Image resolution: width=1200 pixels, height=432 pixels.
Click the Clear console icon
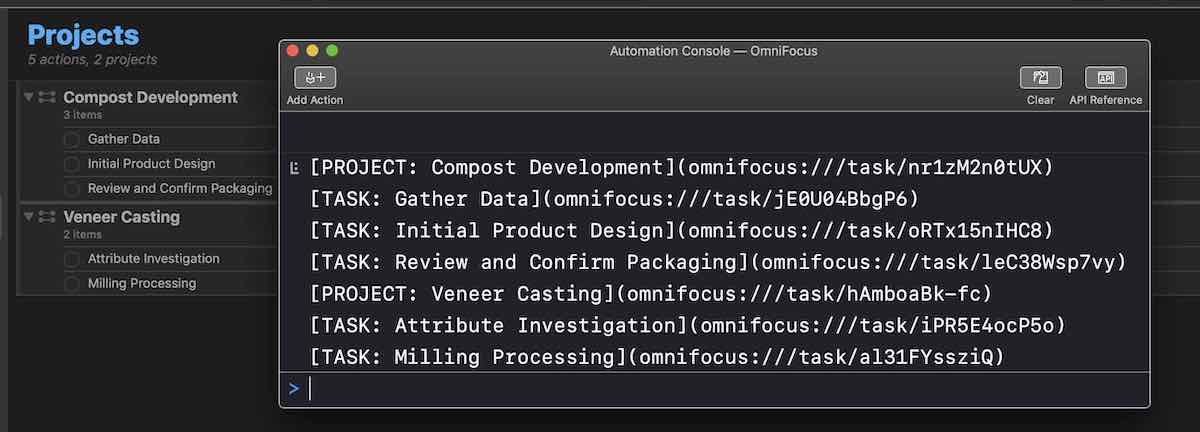(1040, 77)
